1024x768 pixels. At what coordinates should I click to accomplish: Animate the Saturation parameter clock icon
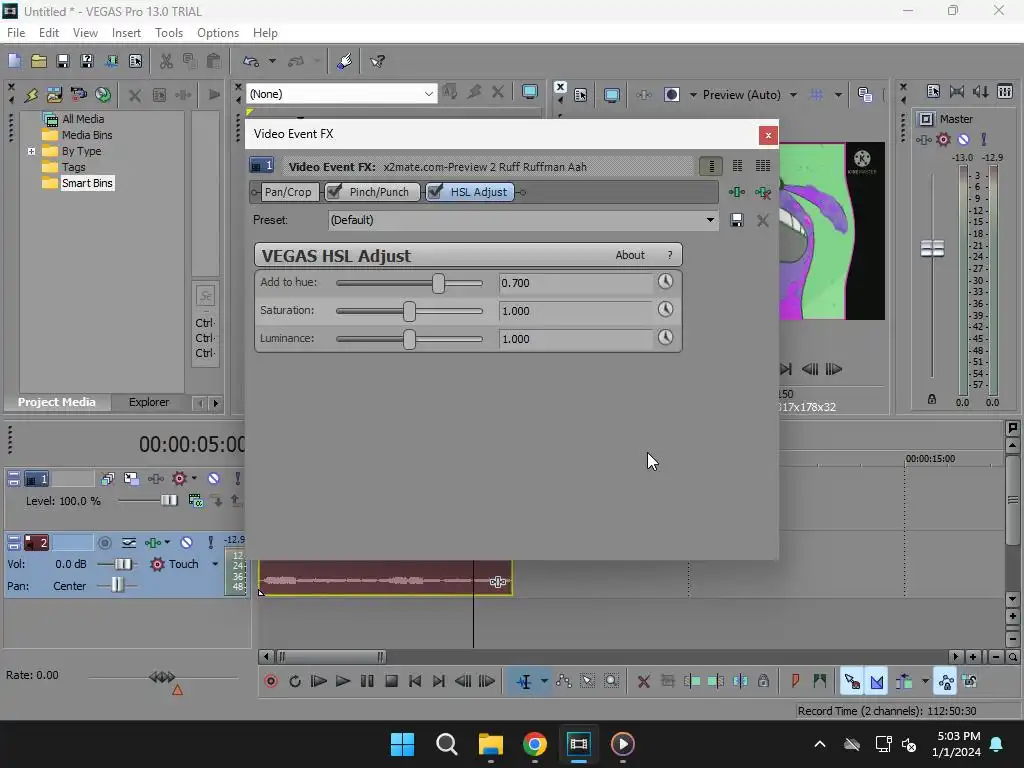tap(665, 310)
